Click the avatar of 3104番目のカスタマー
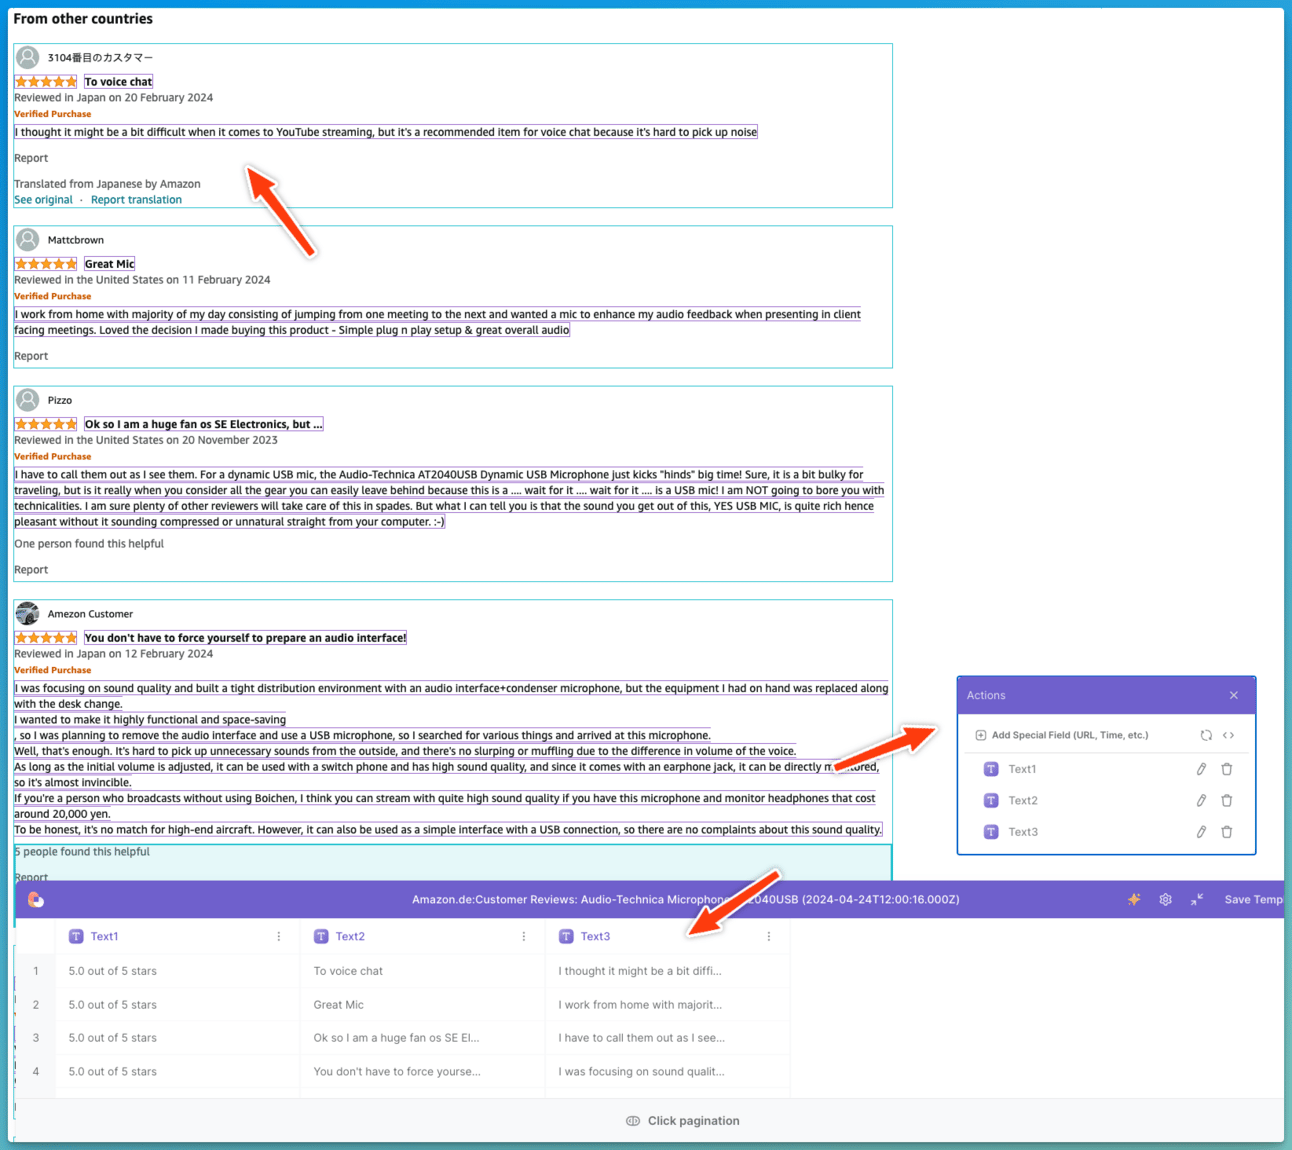The width and height of the screenshot is (1292, 1150). point(28,57)
